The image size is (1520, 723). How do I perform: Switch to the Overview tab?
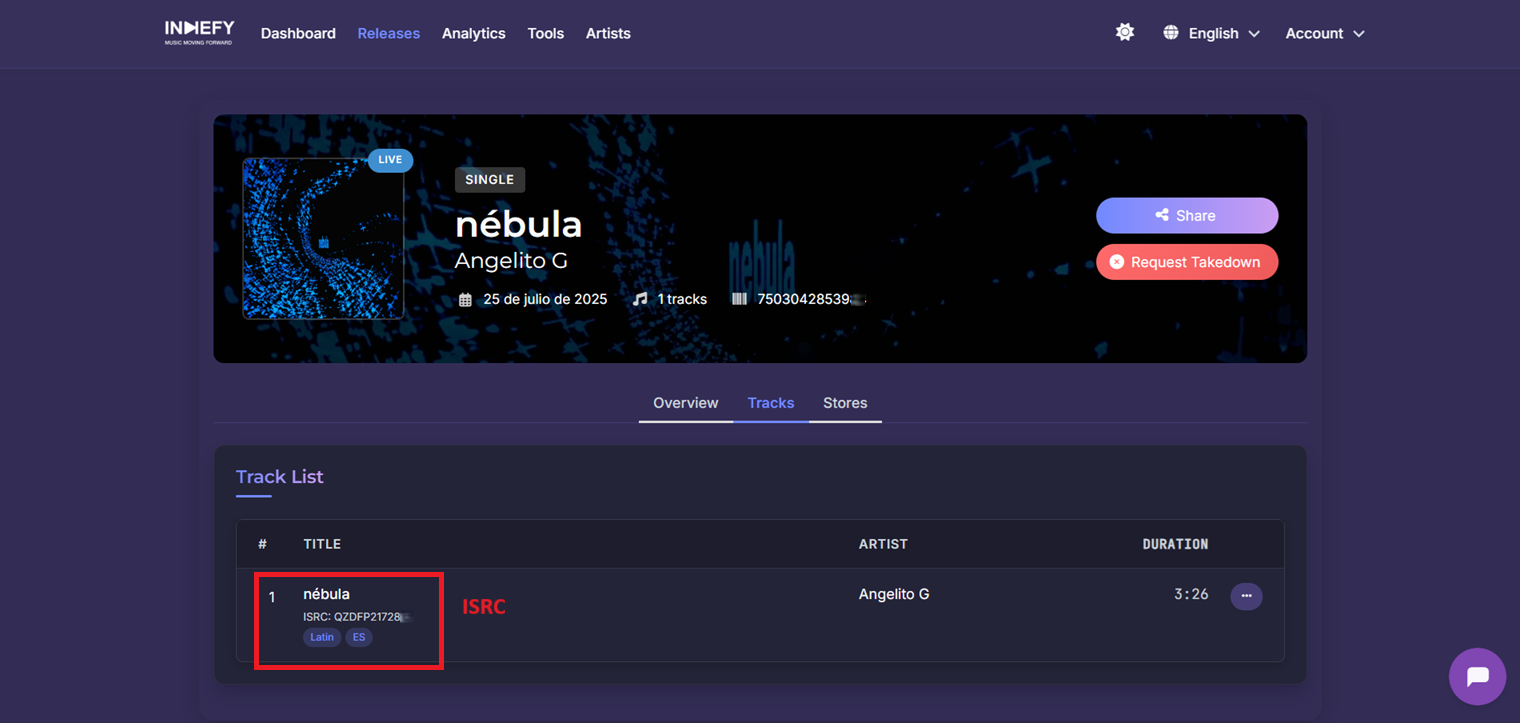click(685, 403)
